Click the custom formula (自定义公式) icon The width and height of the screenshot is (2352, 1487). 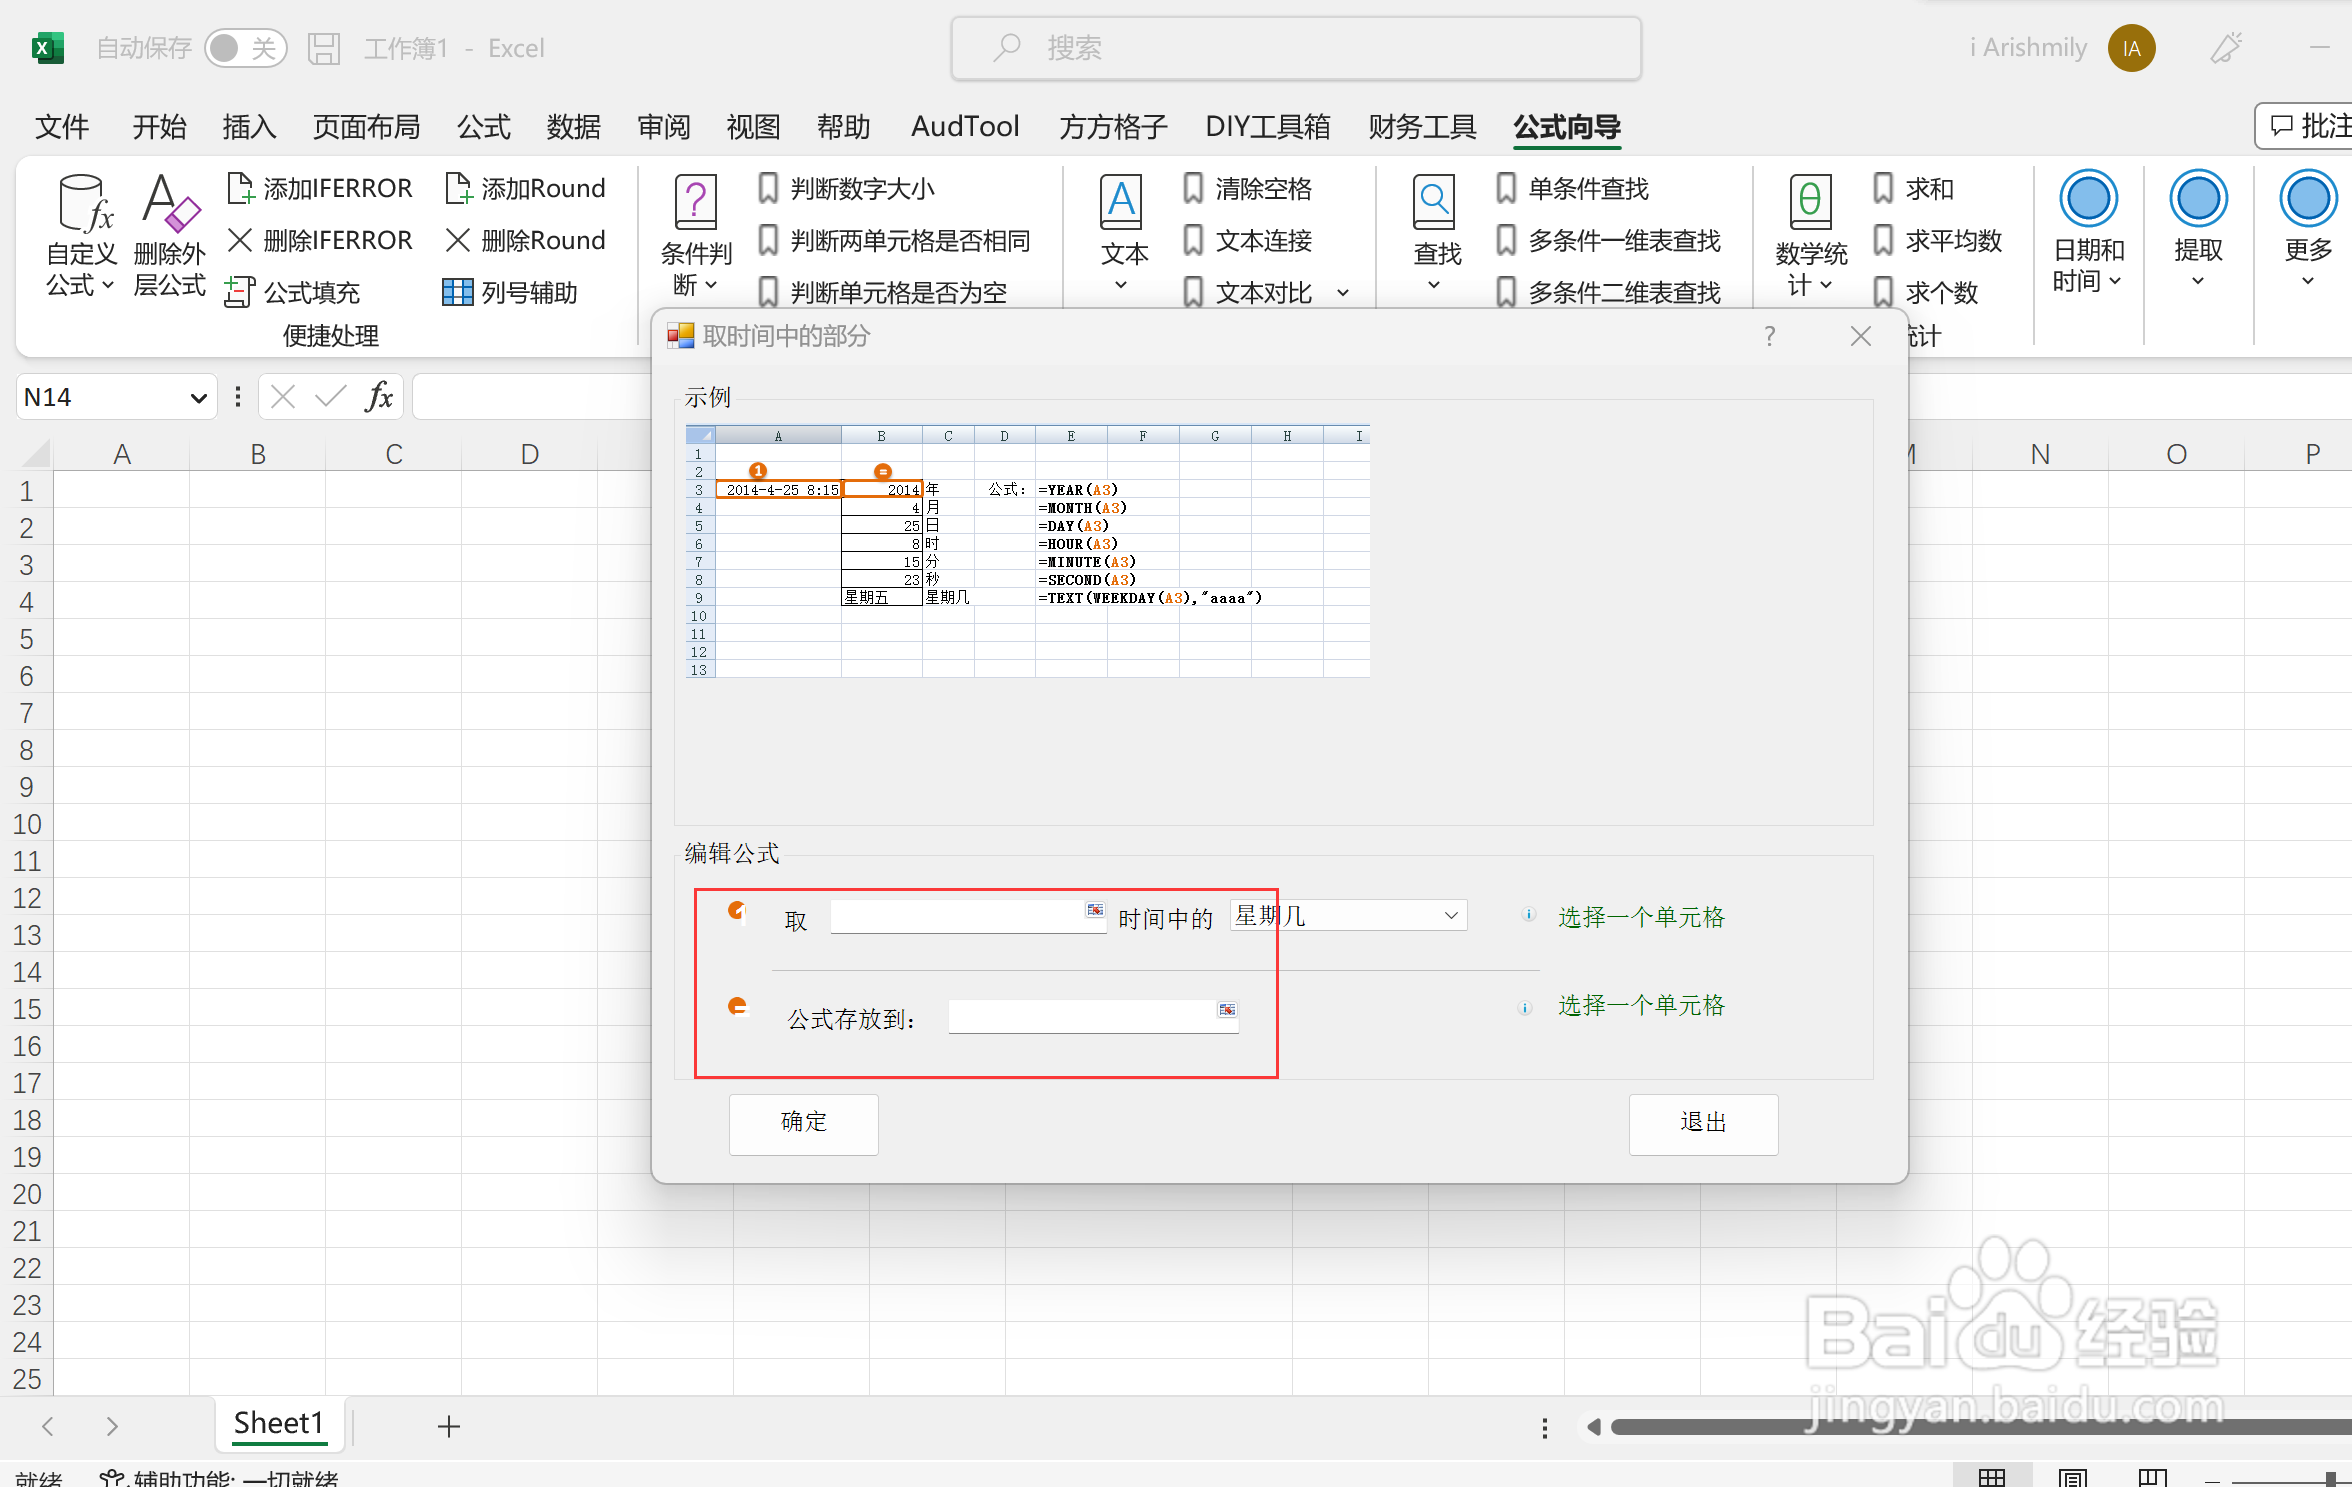coord(82,205)
